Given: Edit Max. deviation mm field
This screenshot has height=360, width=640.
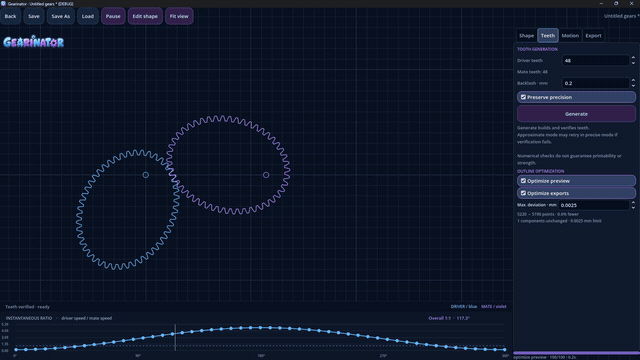Looking at the screenshot, I should point(594,205).
